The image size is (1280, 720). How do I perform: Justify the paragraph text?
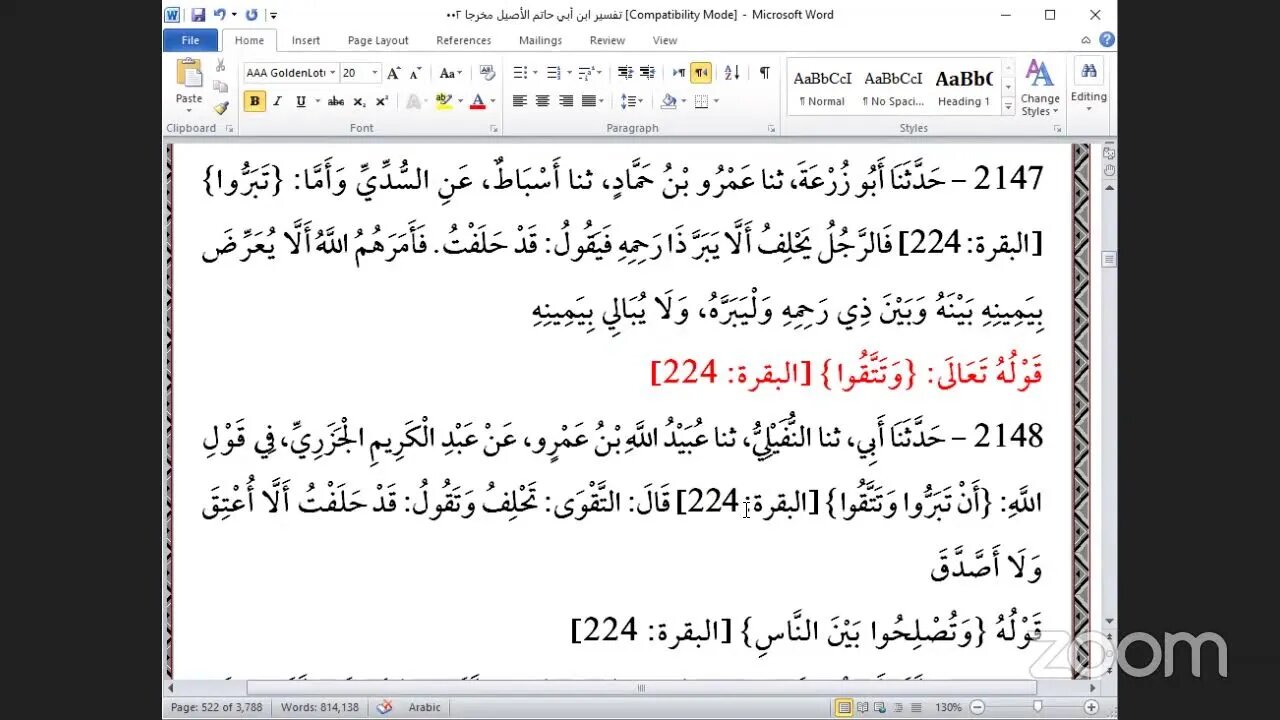coord(590,101)
